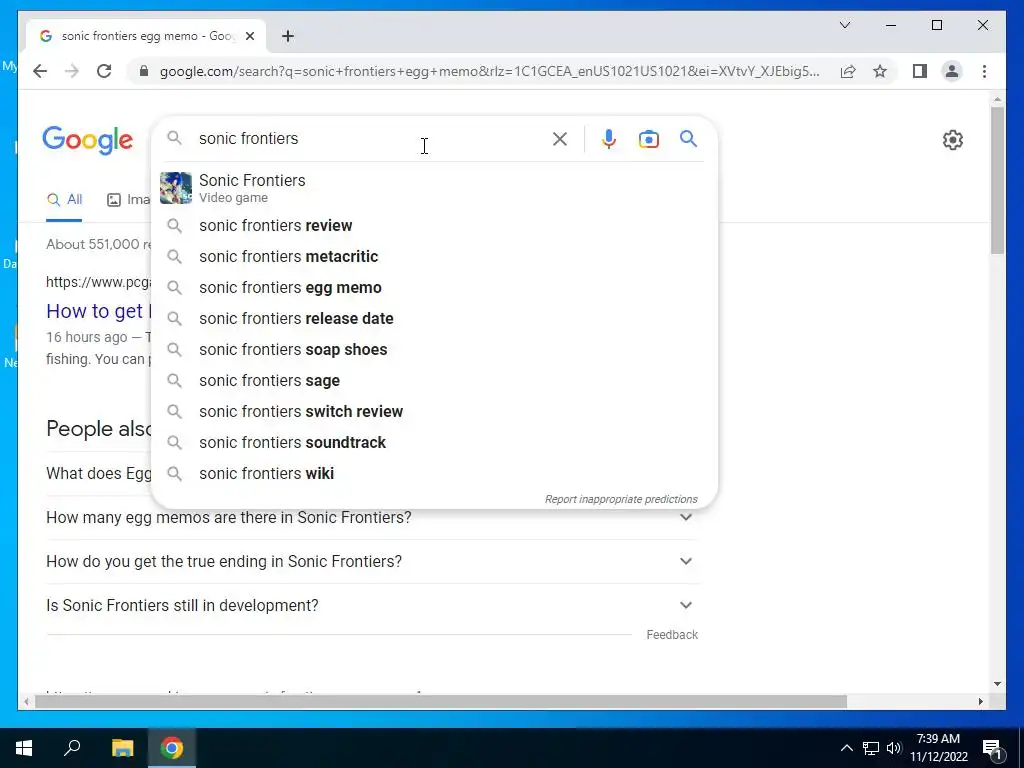The image size is (1024, 768).
Task: Open volume control tray icon
Action: (x=894, y=748)
